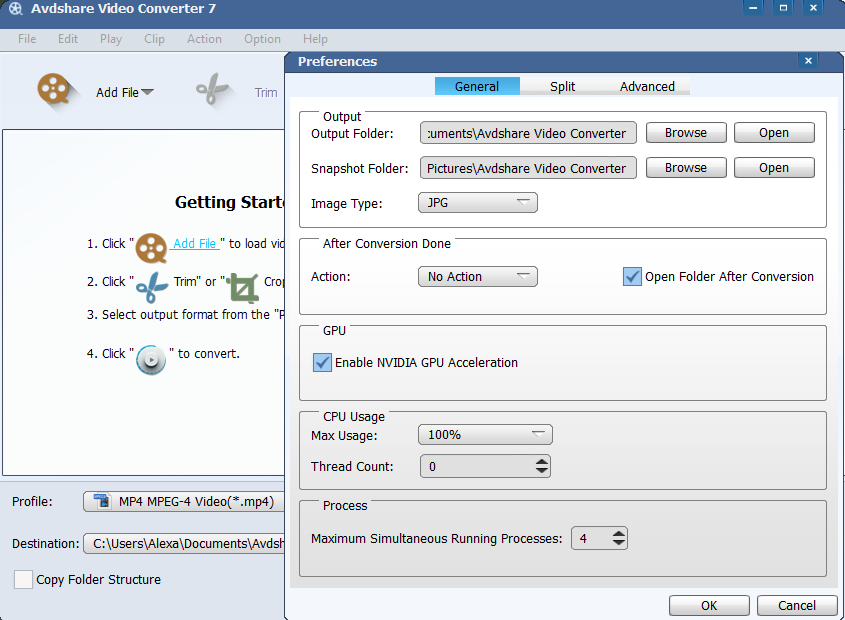Cancel the Preferences dialog
845x620 pixels.
coord(797,605)
